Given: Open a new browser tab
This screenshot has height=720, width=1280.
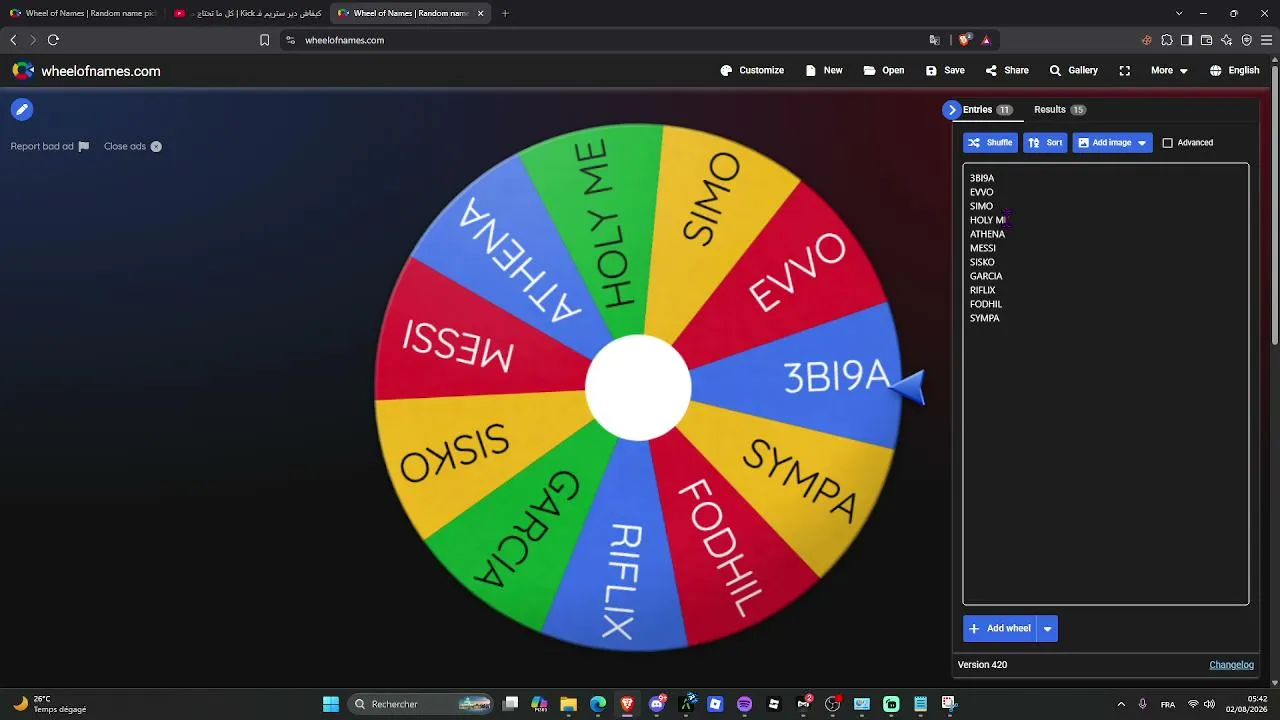Looking at the screenshot, I should [505, 13].
